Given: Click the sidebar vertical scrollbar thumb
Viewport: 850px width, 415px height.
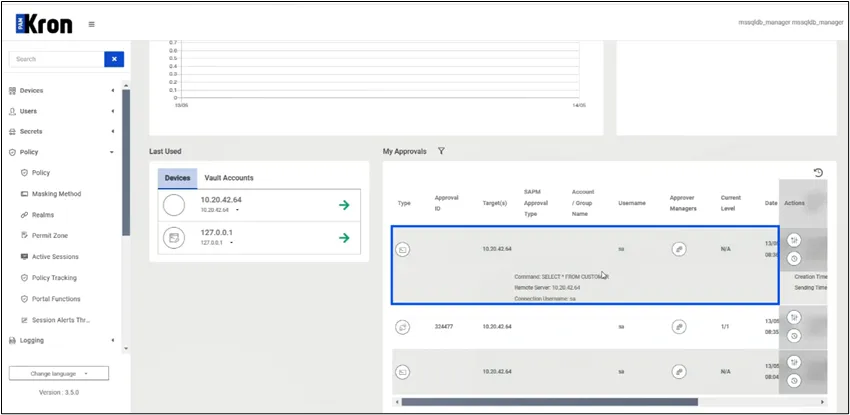Looking at the screenshot, I should pyautogui.click(x=126, y=163).
